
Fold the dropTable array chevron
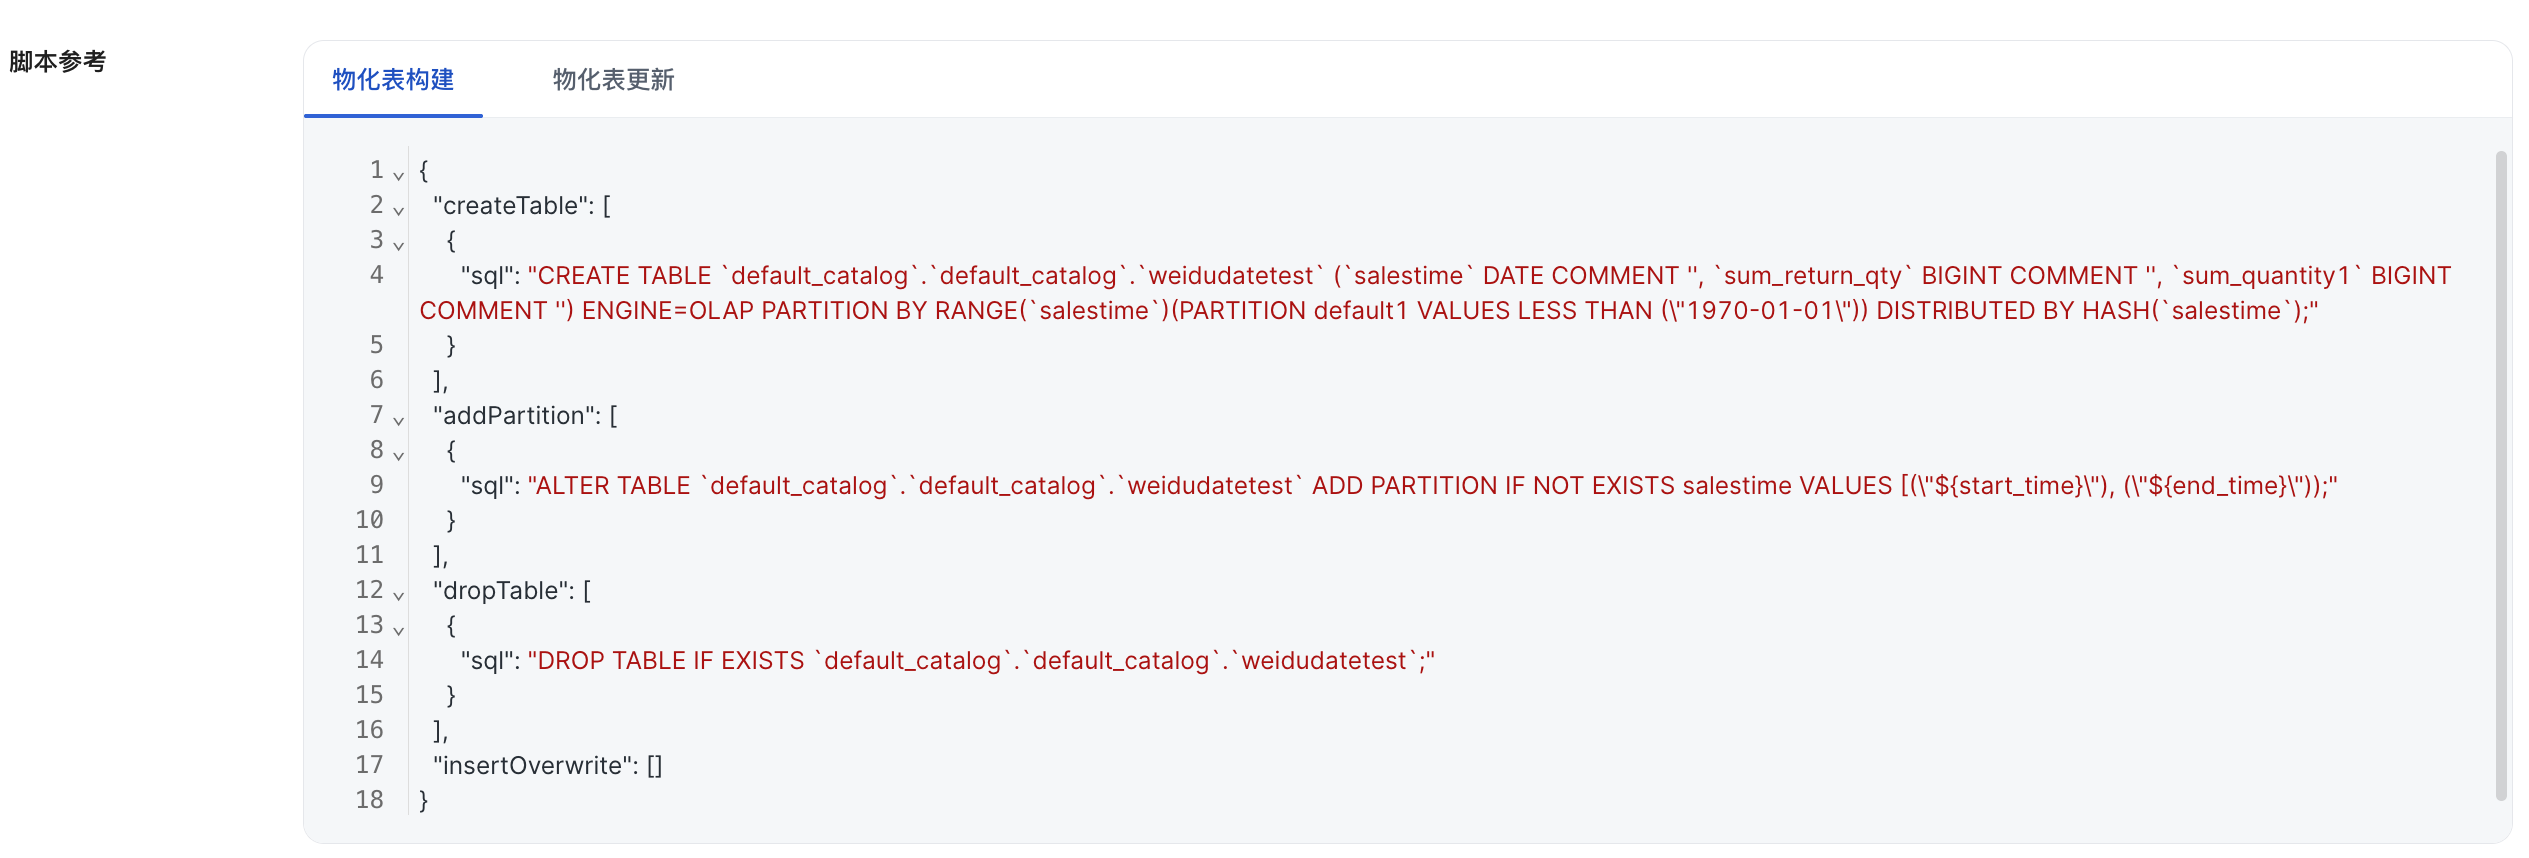(x=398, y=595)
